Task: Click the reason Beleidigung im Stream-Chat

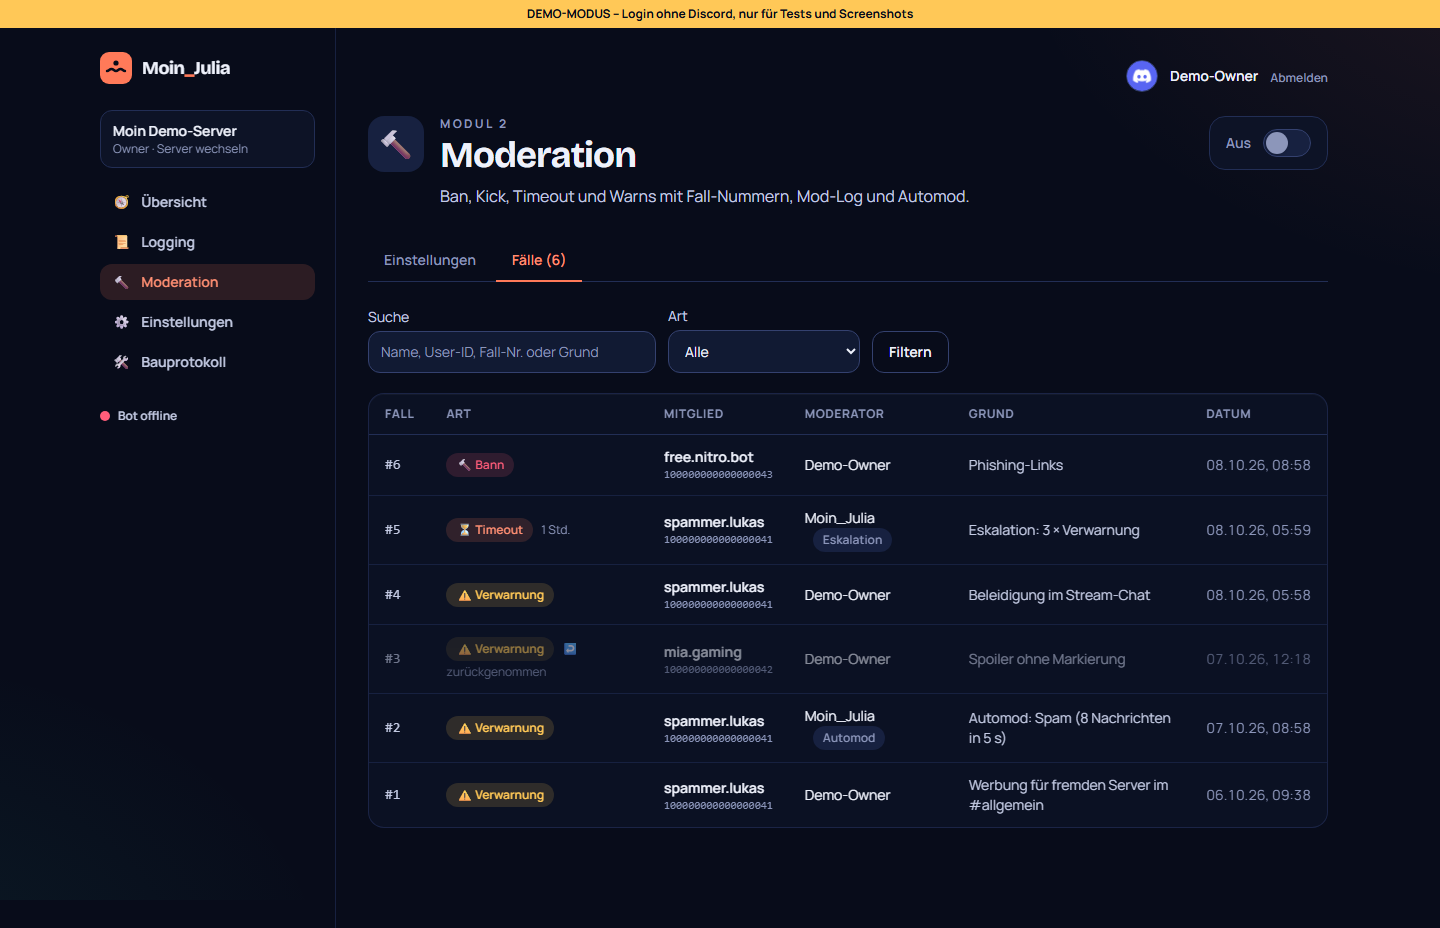Action: tap(1059, 595)
